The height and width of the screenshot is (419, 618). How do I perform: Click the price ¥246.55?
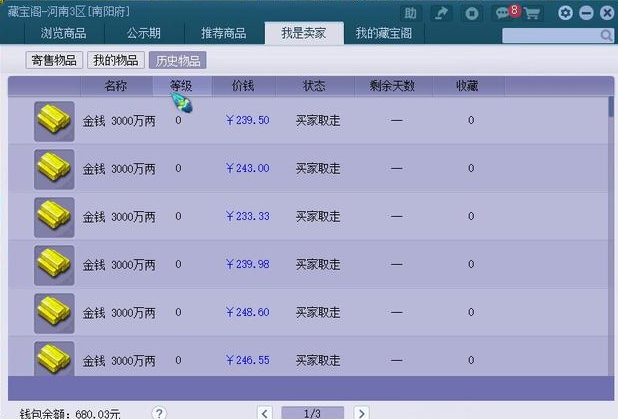point(248,360)
